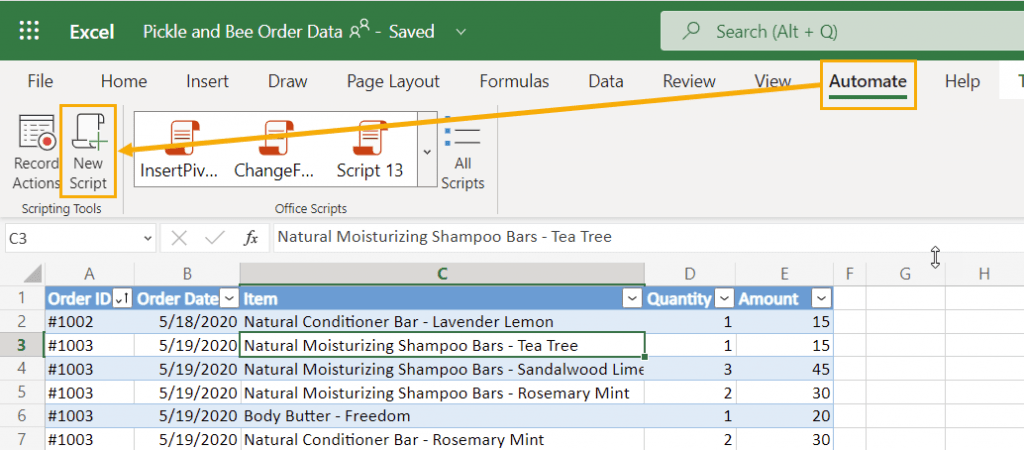Viewport: 1024px width, 450px height.
Task: Click the Amount cell showing 45
Action: [x=784, y=369]
